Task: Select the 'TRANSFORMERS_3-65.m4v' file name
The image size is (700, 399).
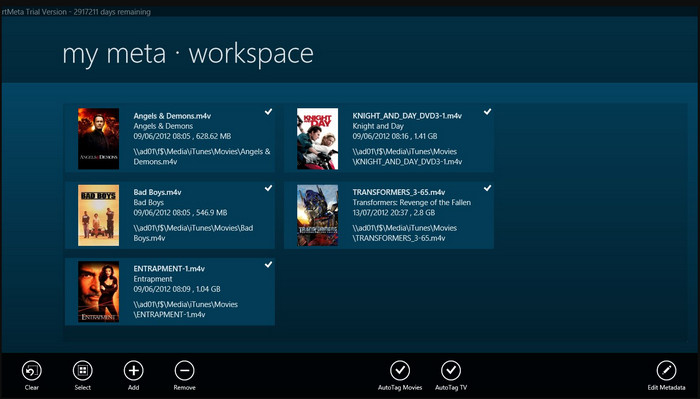Action: pyautogui.click(x=399, y=192)
